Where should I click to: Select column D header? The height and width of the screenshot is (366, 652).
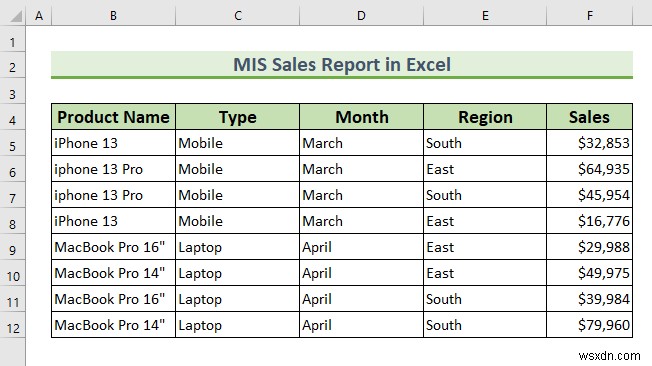361,16
